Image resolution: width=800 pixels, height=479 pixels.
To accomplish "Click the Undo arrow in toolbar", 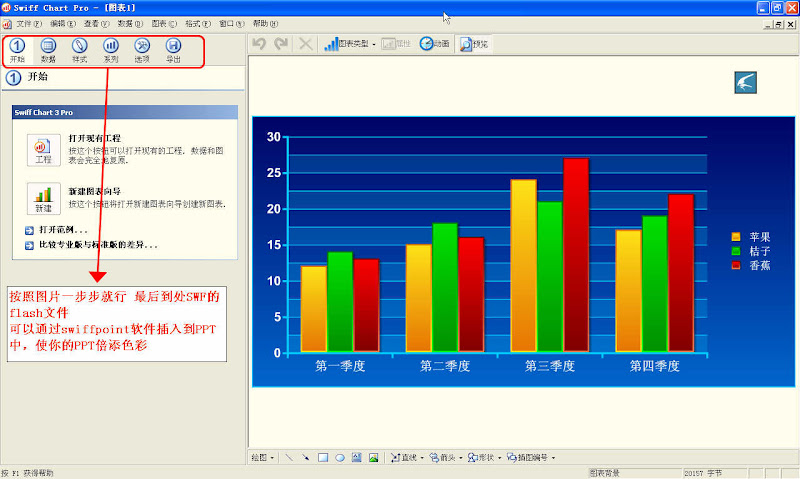I will tap(259, 44).
